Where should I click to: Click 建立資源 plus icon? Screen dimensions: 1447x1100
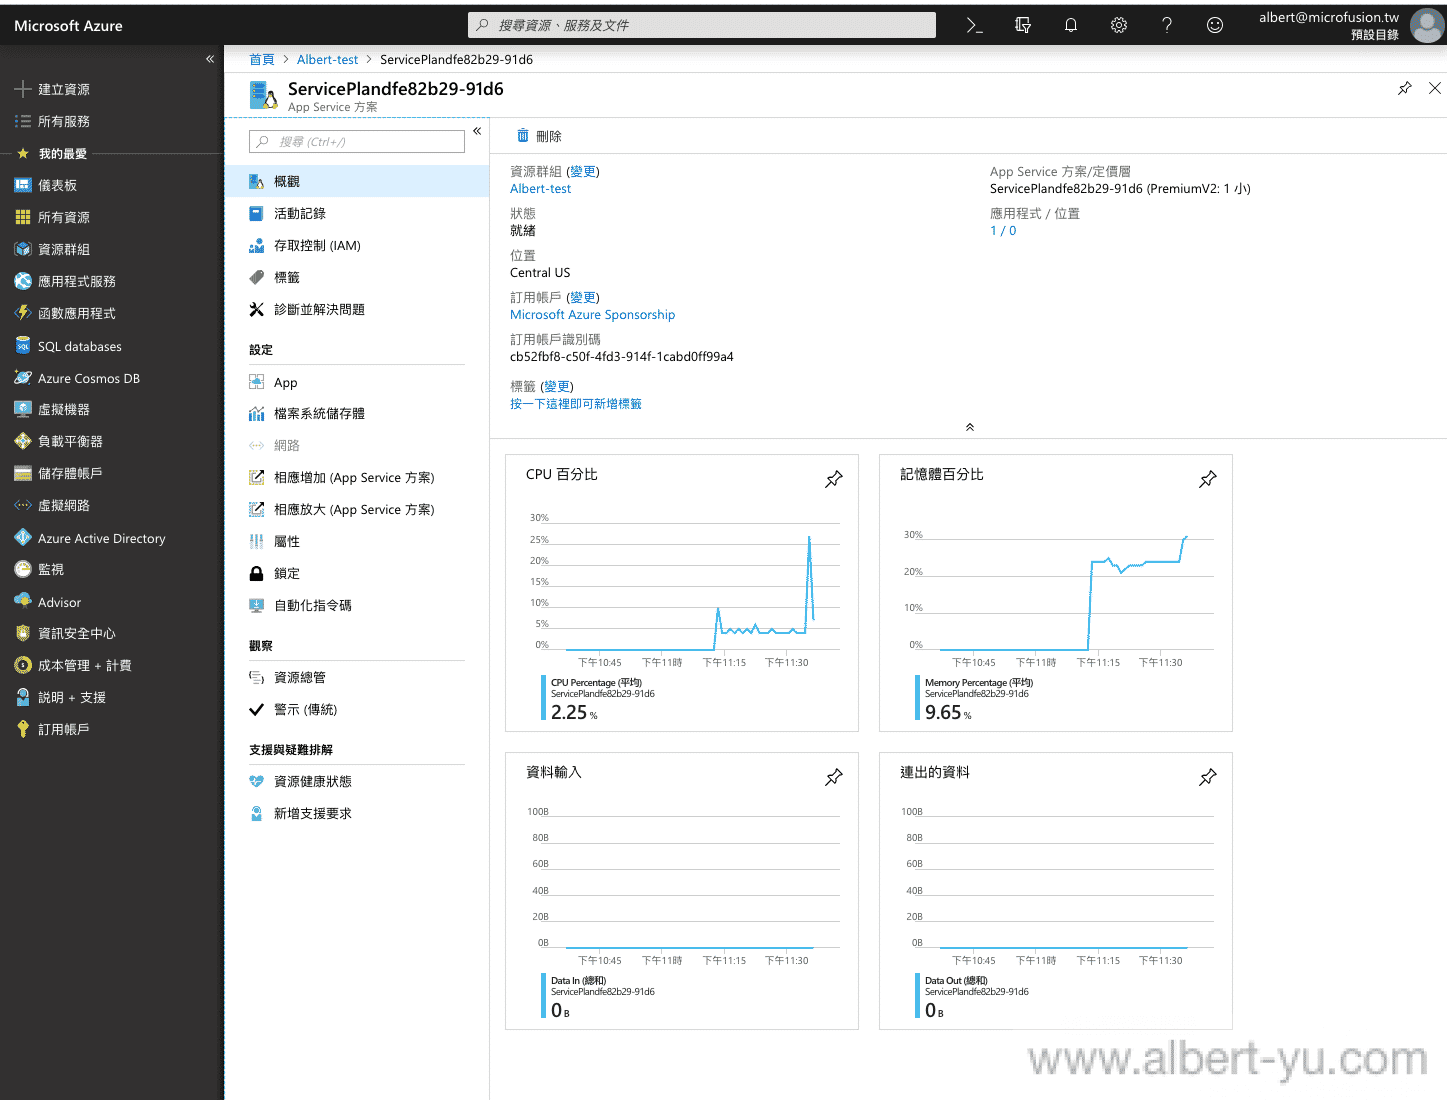pyautogui.click(x=23, y=89)
